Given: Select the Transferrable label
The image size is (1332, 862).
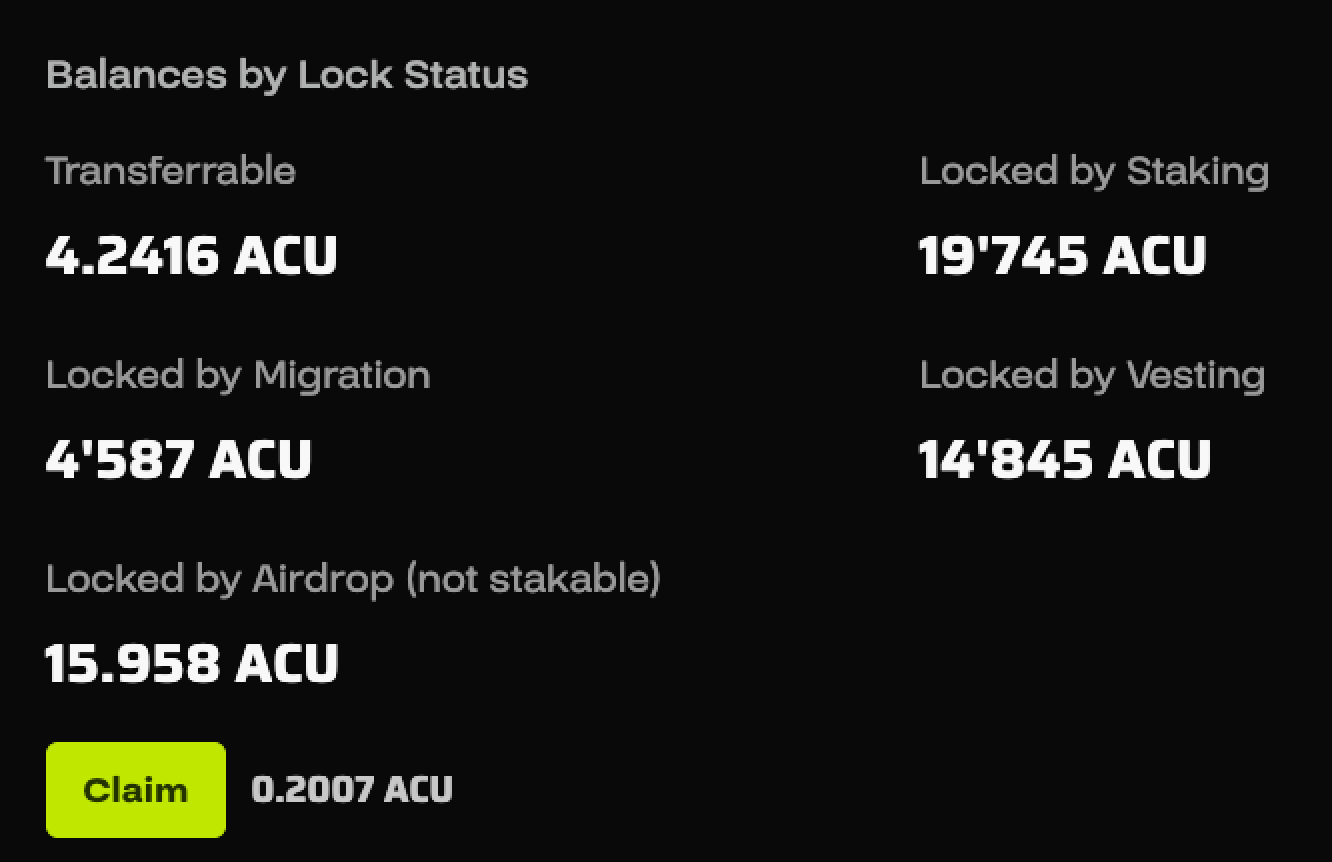Looking at the screenshot, I should coord(170,171).
